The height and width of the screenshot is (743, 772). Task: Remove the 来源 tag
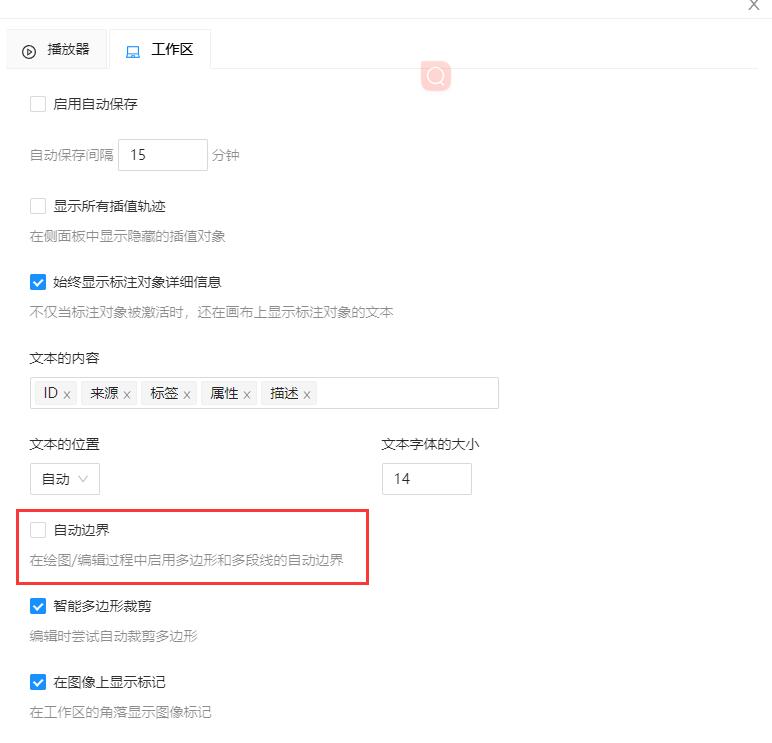127,395
